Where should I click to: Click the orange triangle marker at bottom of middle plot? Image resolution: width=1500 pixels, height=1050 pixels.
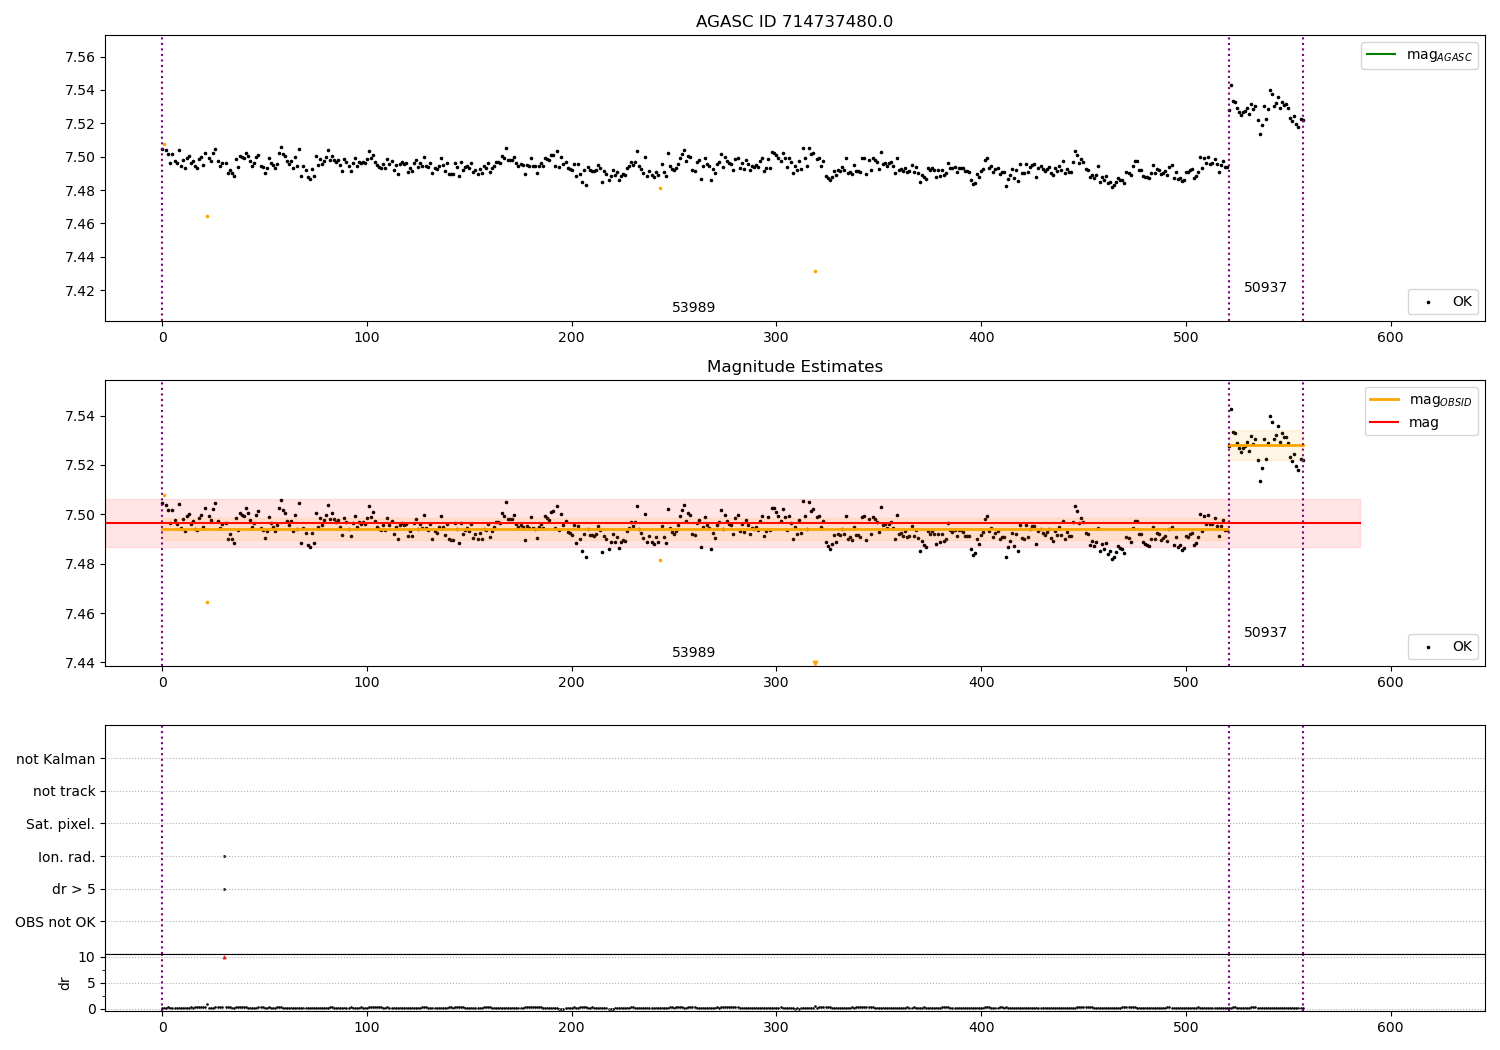815,663
